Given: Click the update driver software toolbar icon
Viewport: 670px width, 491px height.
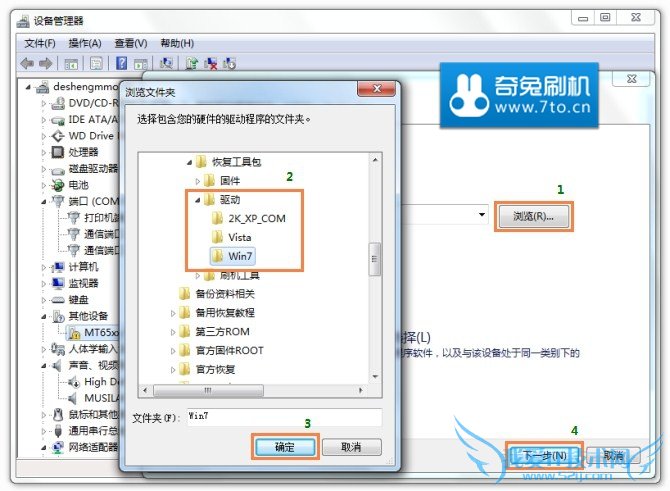Looking at the screenshot, I should tap(191, 64).
